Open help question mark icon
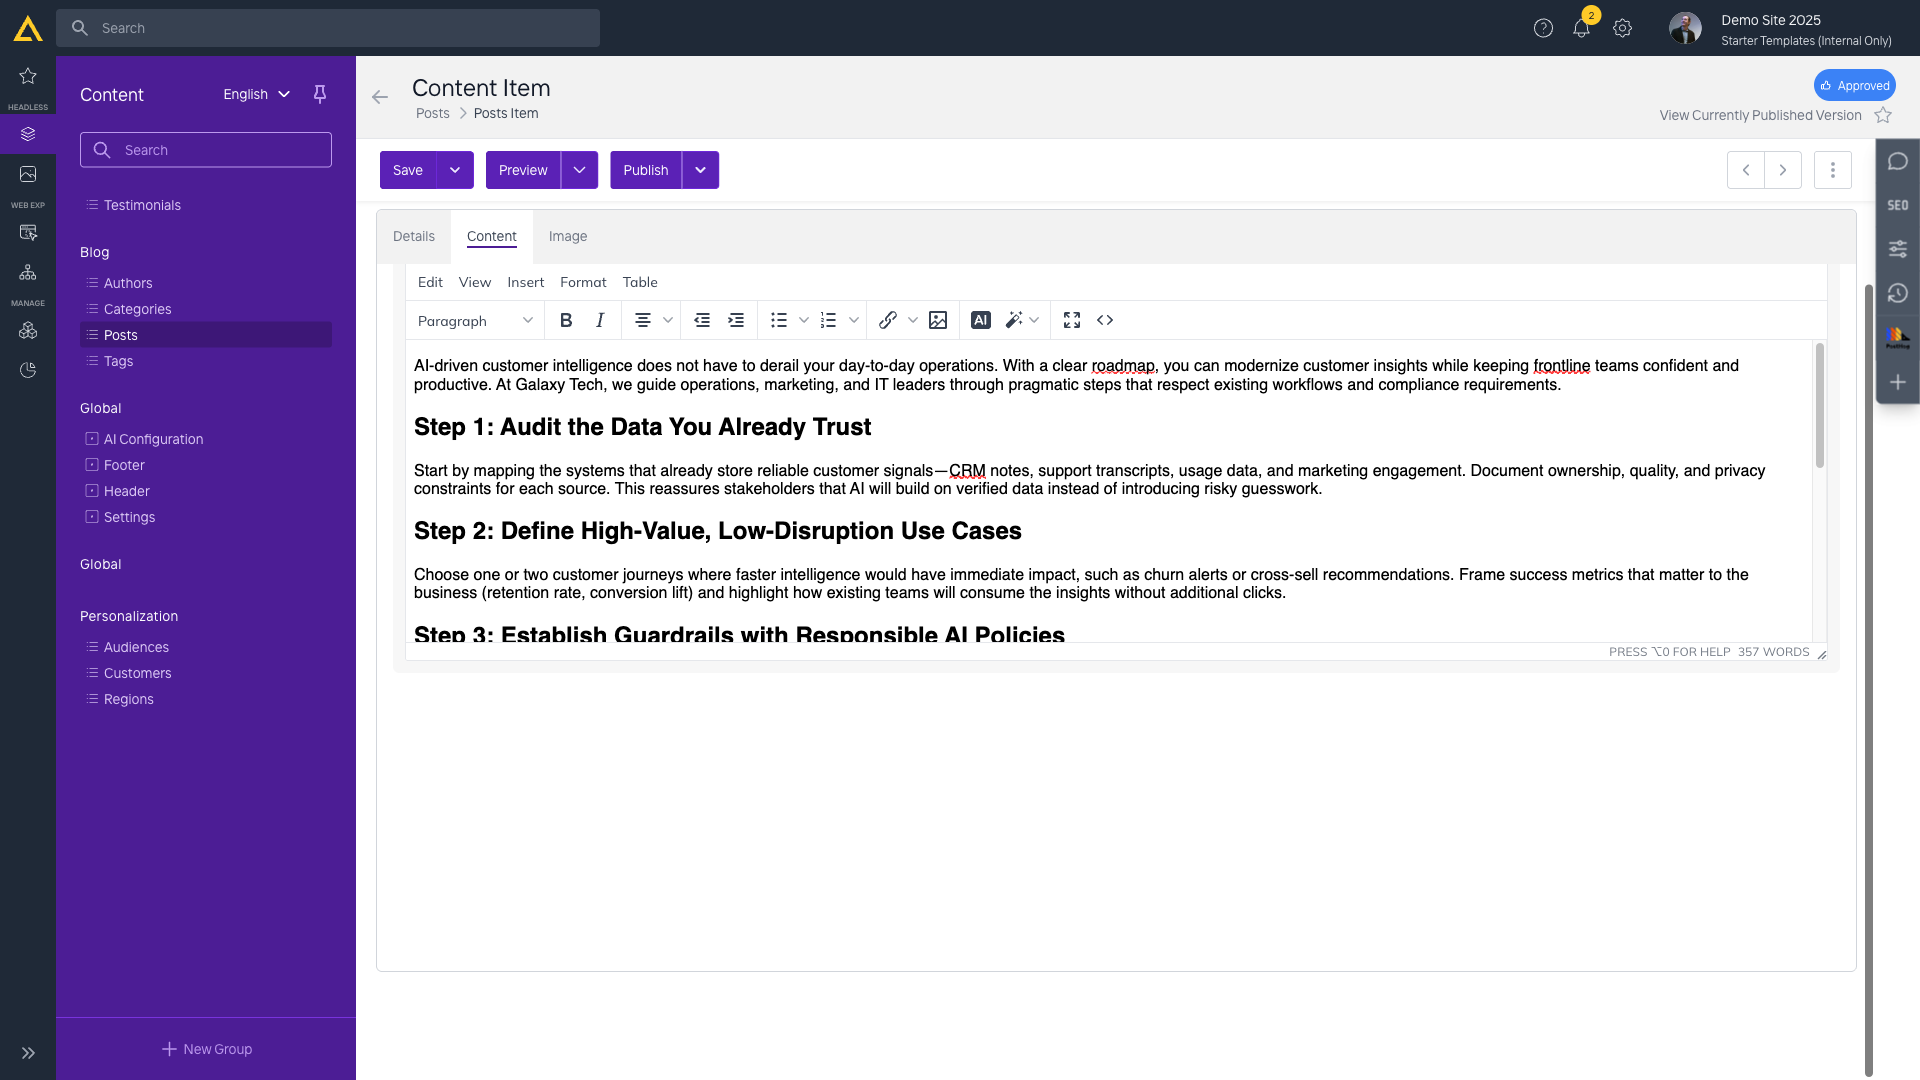1920x1080 pixels. 1543,28
